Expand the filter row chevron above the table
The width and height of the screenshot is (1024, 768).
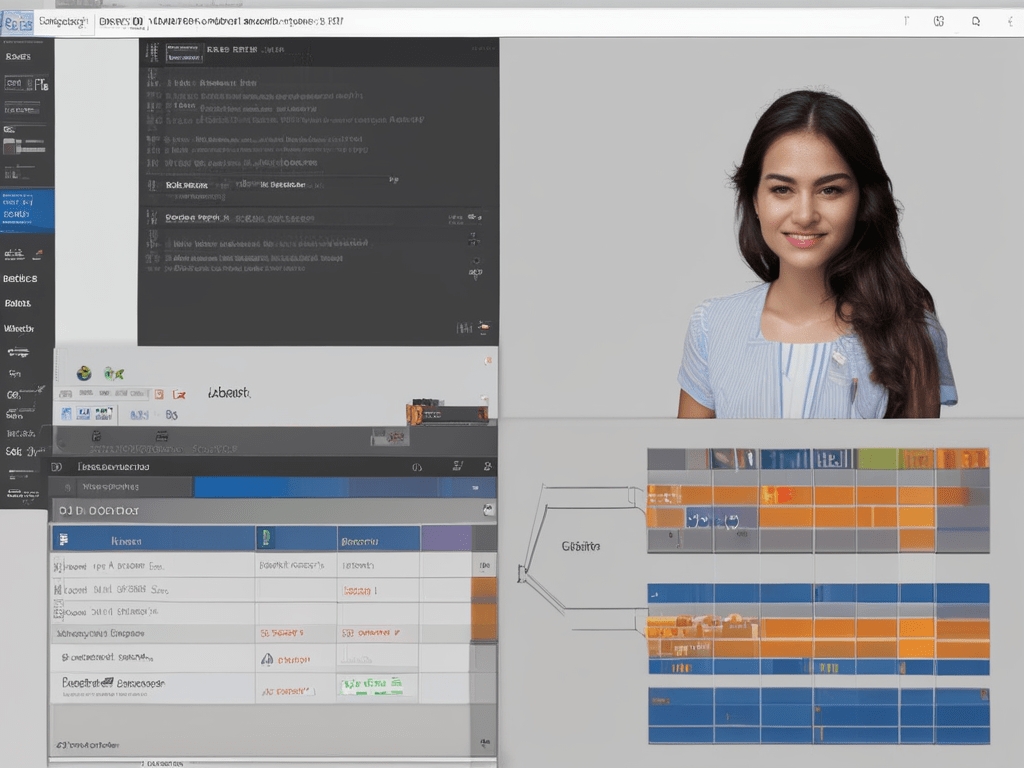point(473,487)
